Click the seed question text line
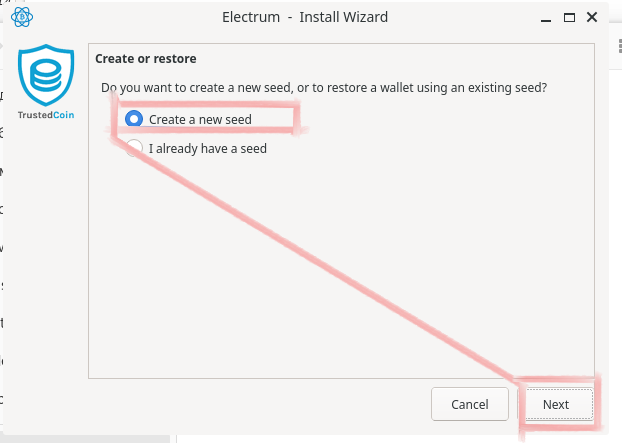622x443 pixels. pos(324,88)
